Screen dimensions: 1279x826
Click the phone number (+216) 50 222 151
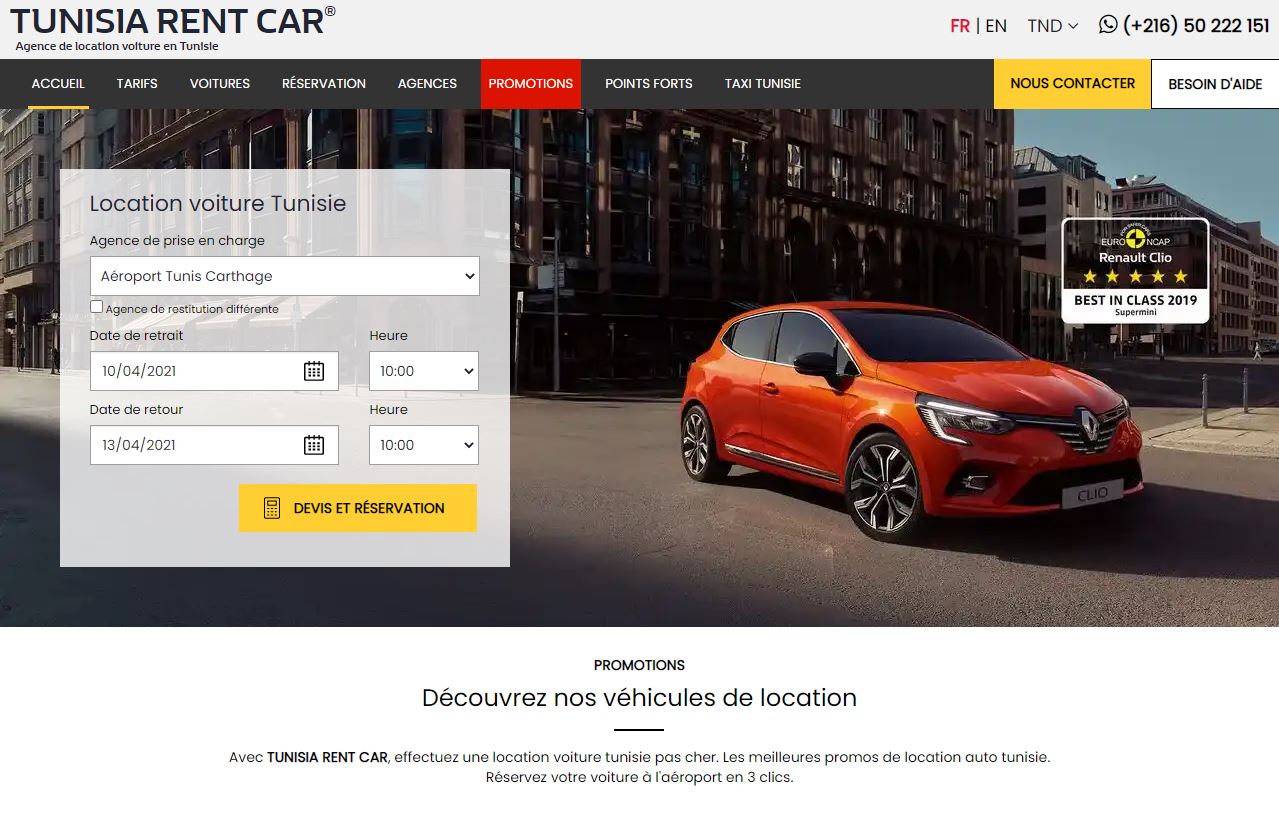point(1196,26)
